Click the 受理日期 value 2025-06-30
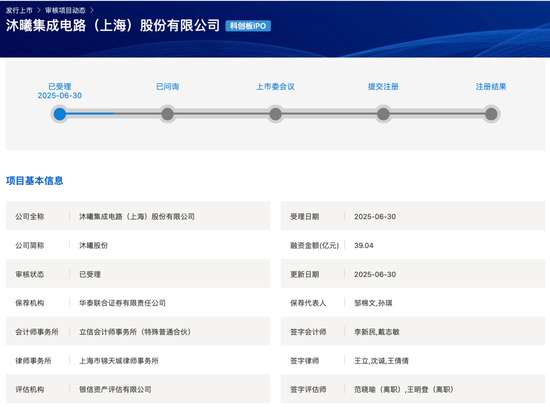The height and width of the screenshot is (407, 550). click(x=375, y=216)
